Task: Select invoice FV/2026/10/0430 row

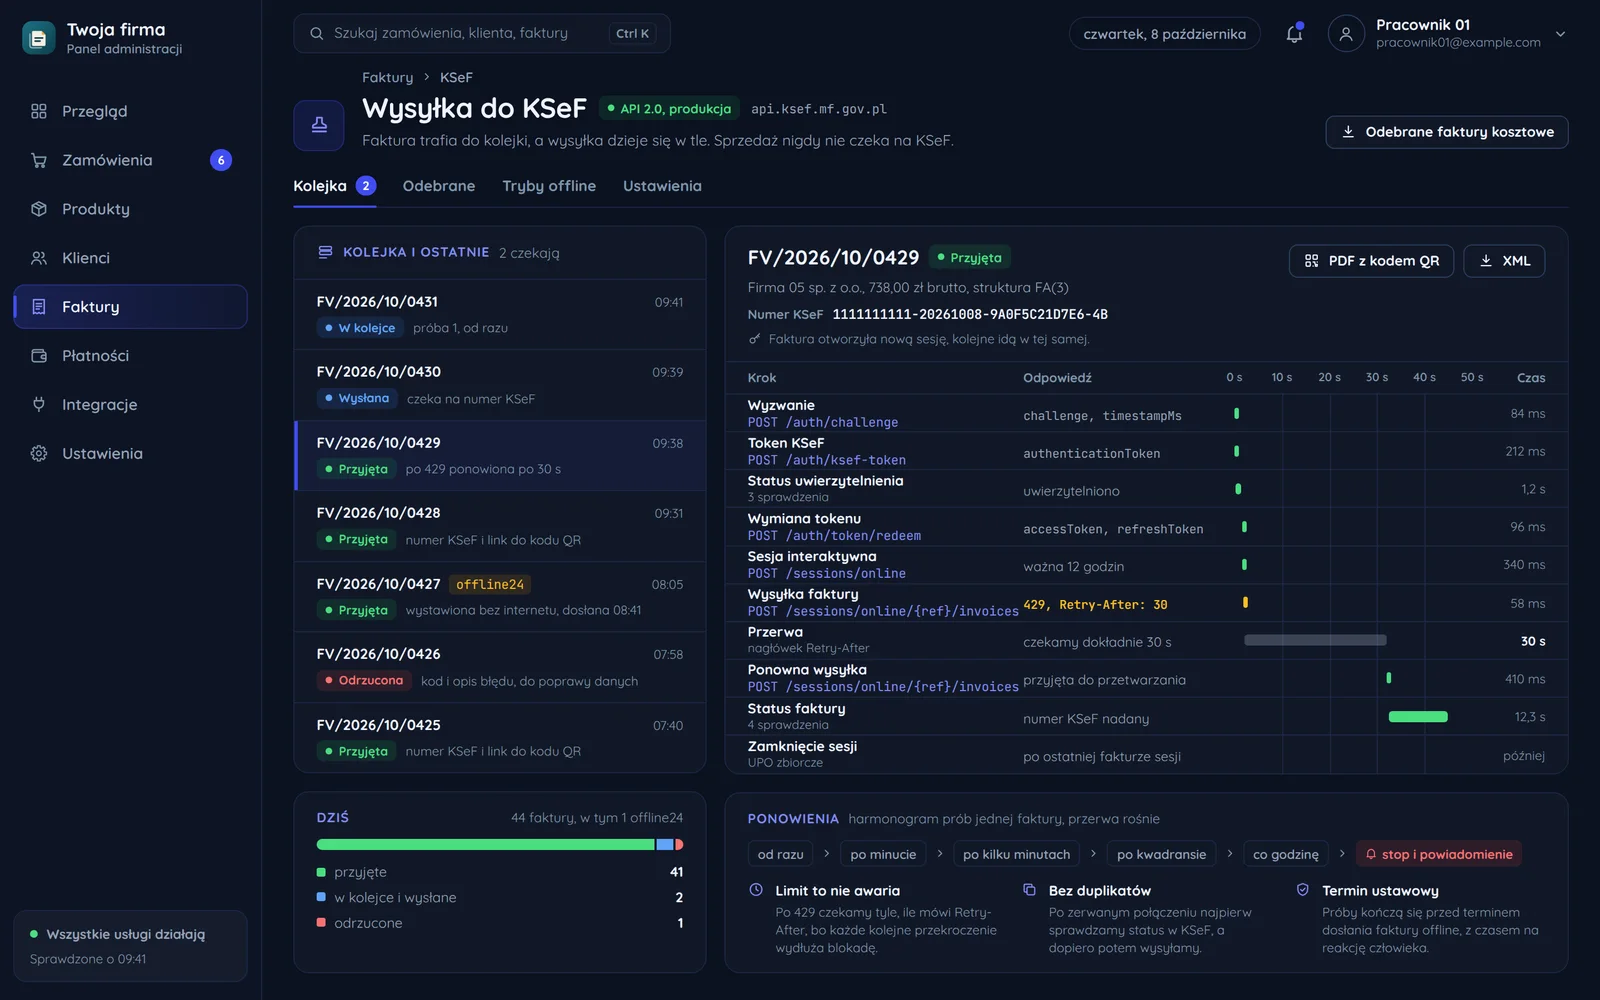Action: click(x=500, y=385)
